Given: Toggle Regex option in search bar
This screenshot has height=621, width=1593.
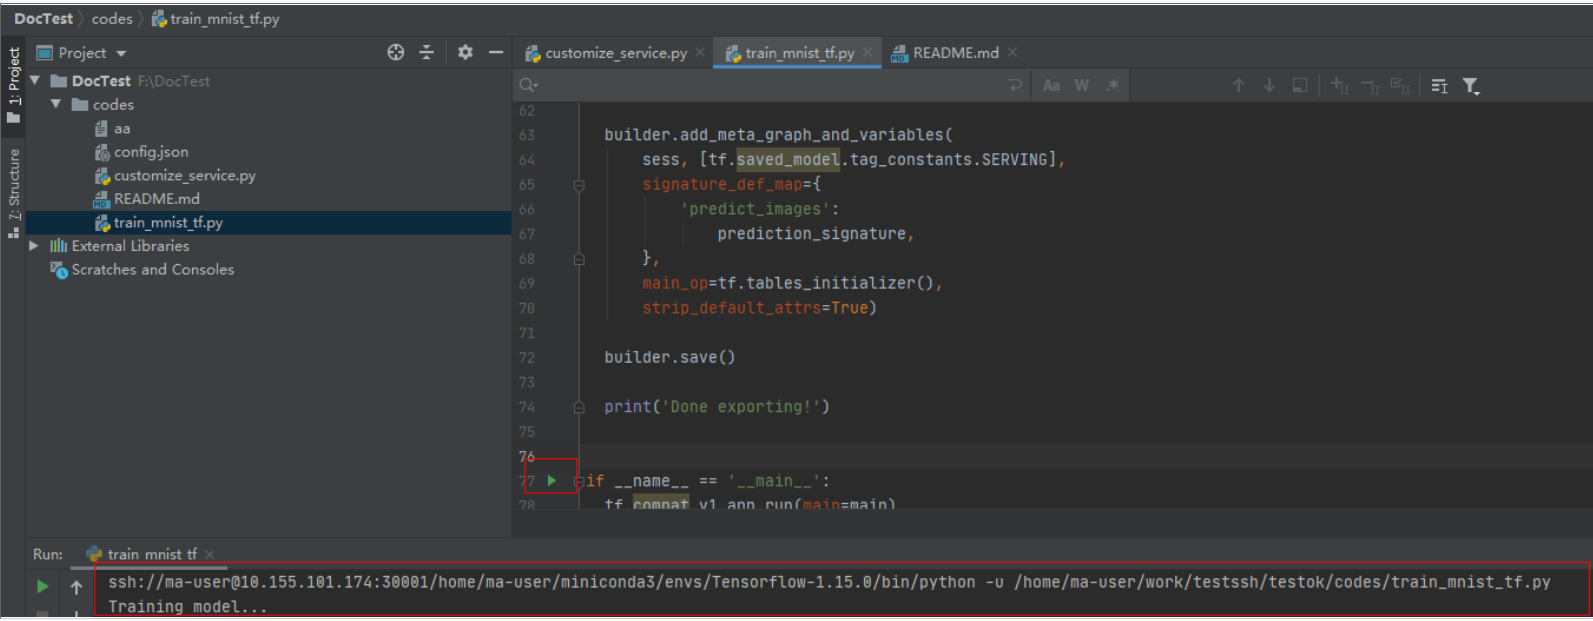Looking at the screenshot, I should (x=1112, y=86).
